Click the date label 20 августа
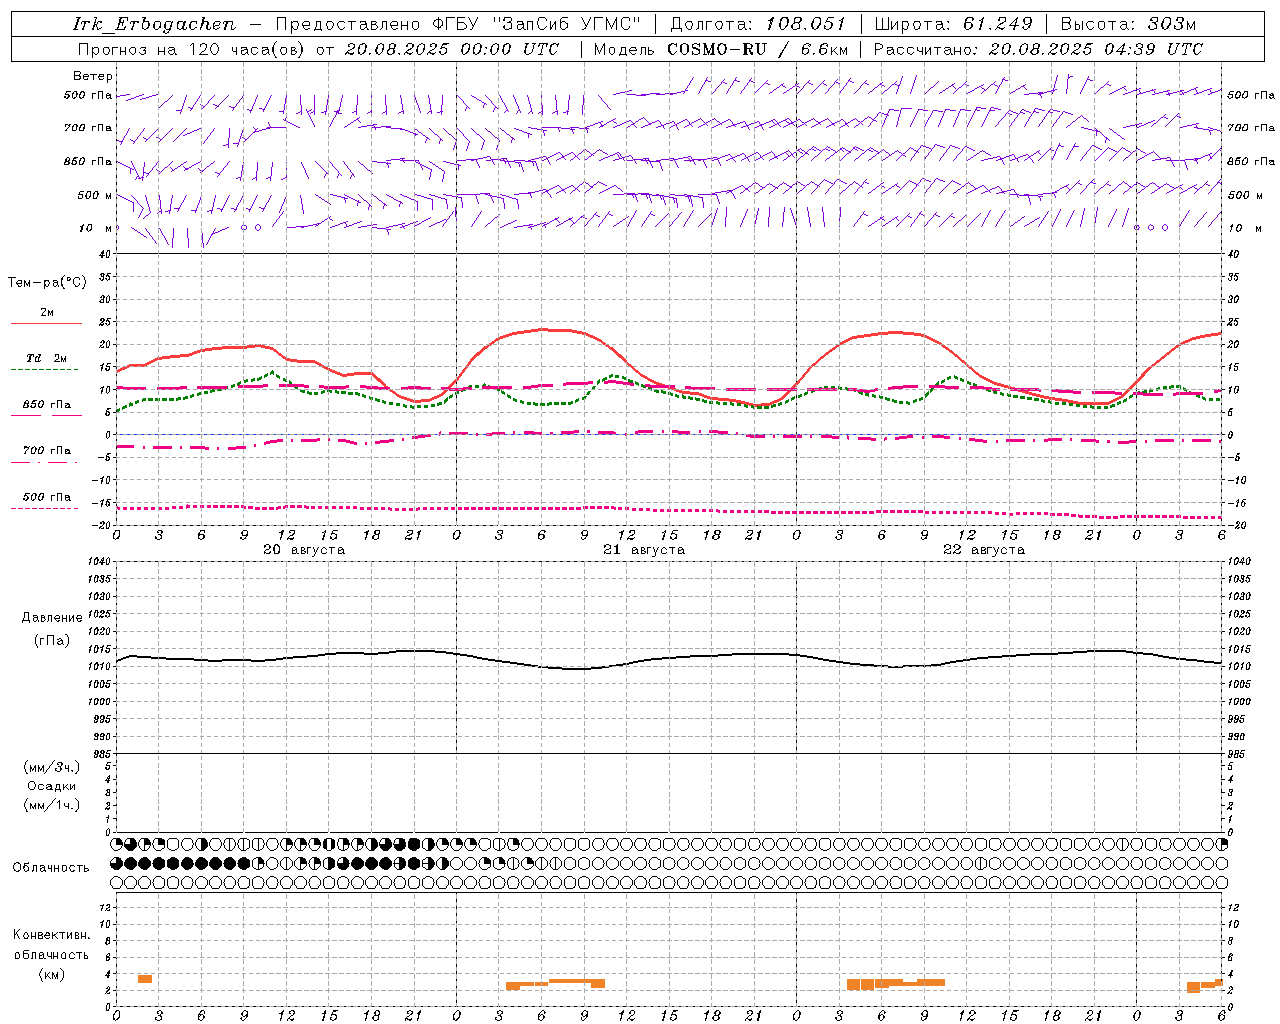Viewport: 1280px width, 1024px height. coord(303,550)
